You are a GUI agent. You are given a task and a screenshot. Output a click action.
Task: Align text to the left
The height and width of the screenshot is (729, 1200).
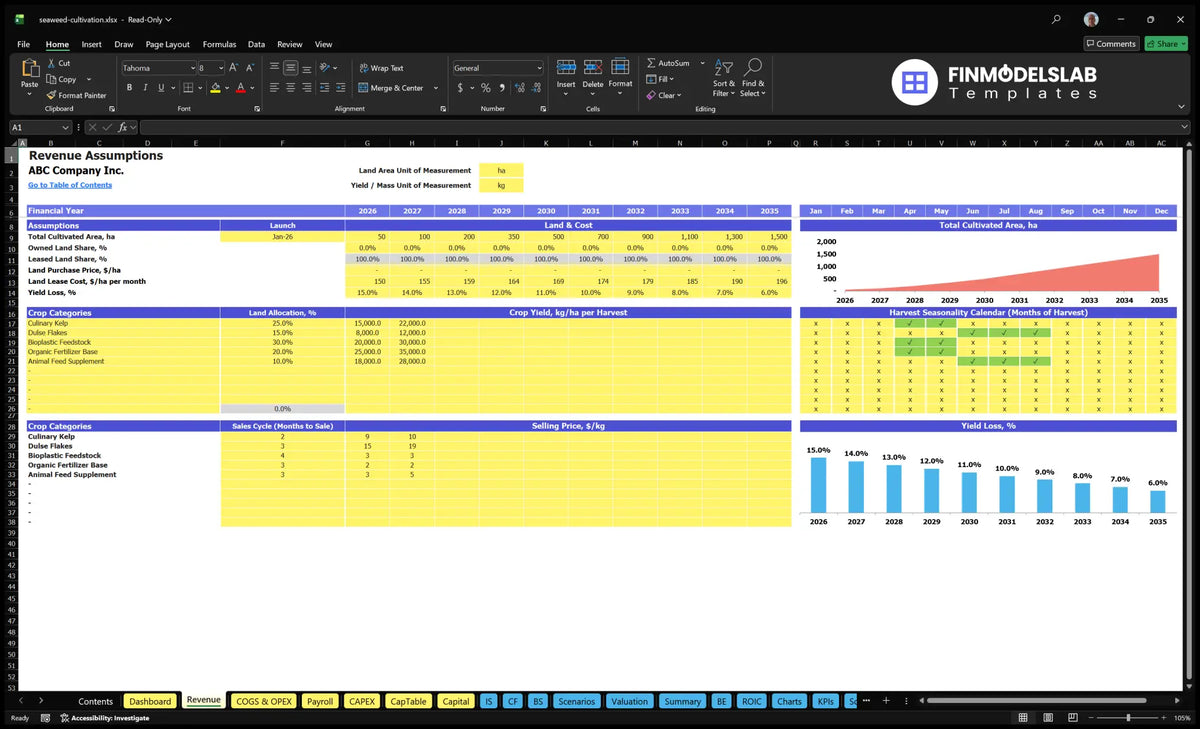click(x=274, y=88)
